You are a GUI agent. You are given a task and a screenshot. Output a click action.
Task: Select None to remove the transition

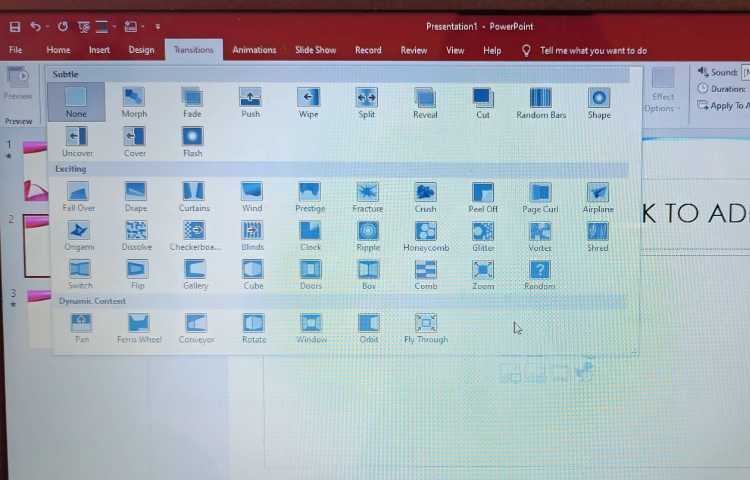[x=76, y=102]
